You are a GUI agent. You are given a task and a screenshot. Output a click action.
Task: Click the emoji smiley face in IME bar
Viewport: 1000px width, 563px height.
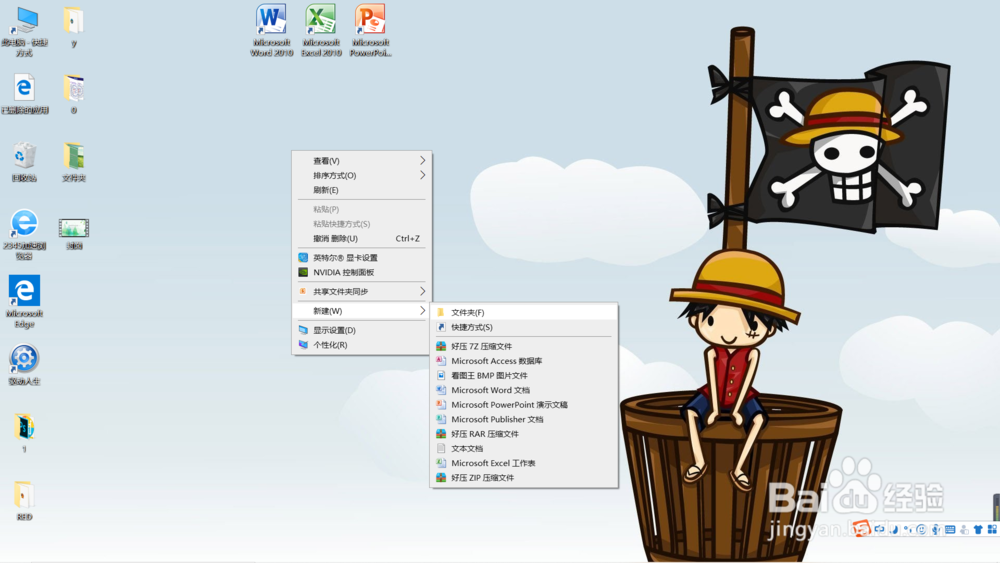click(x=921, y=529)
